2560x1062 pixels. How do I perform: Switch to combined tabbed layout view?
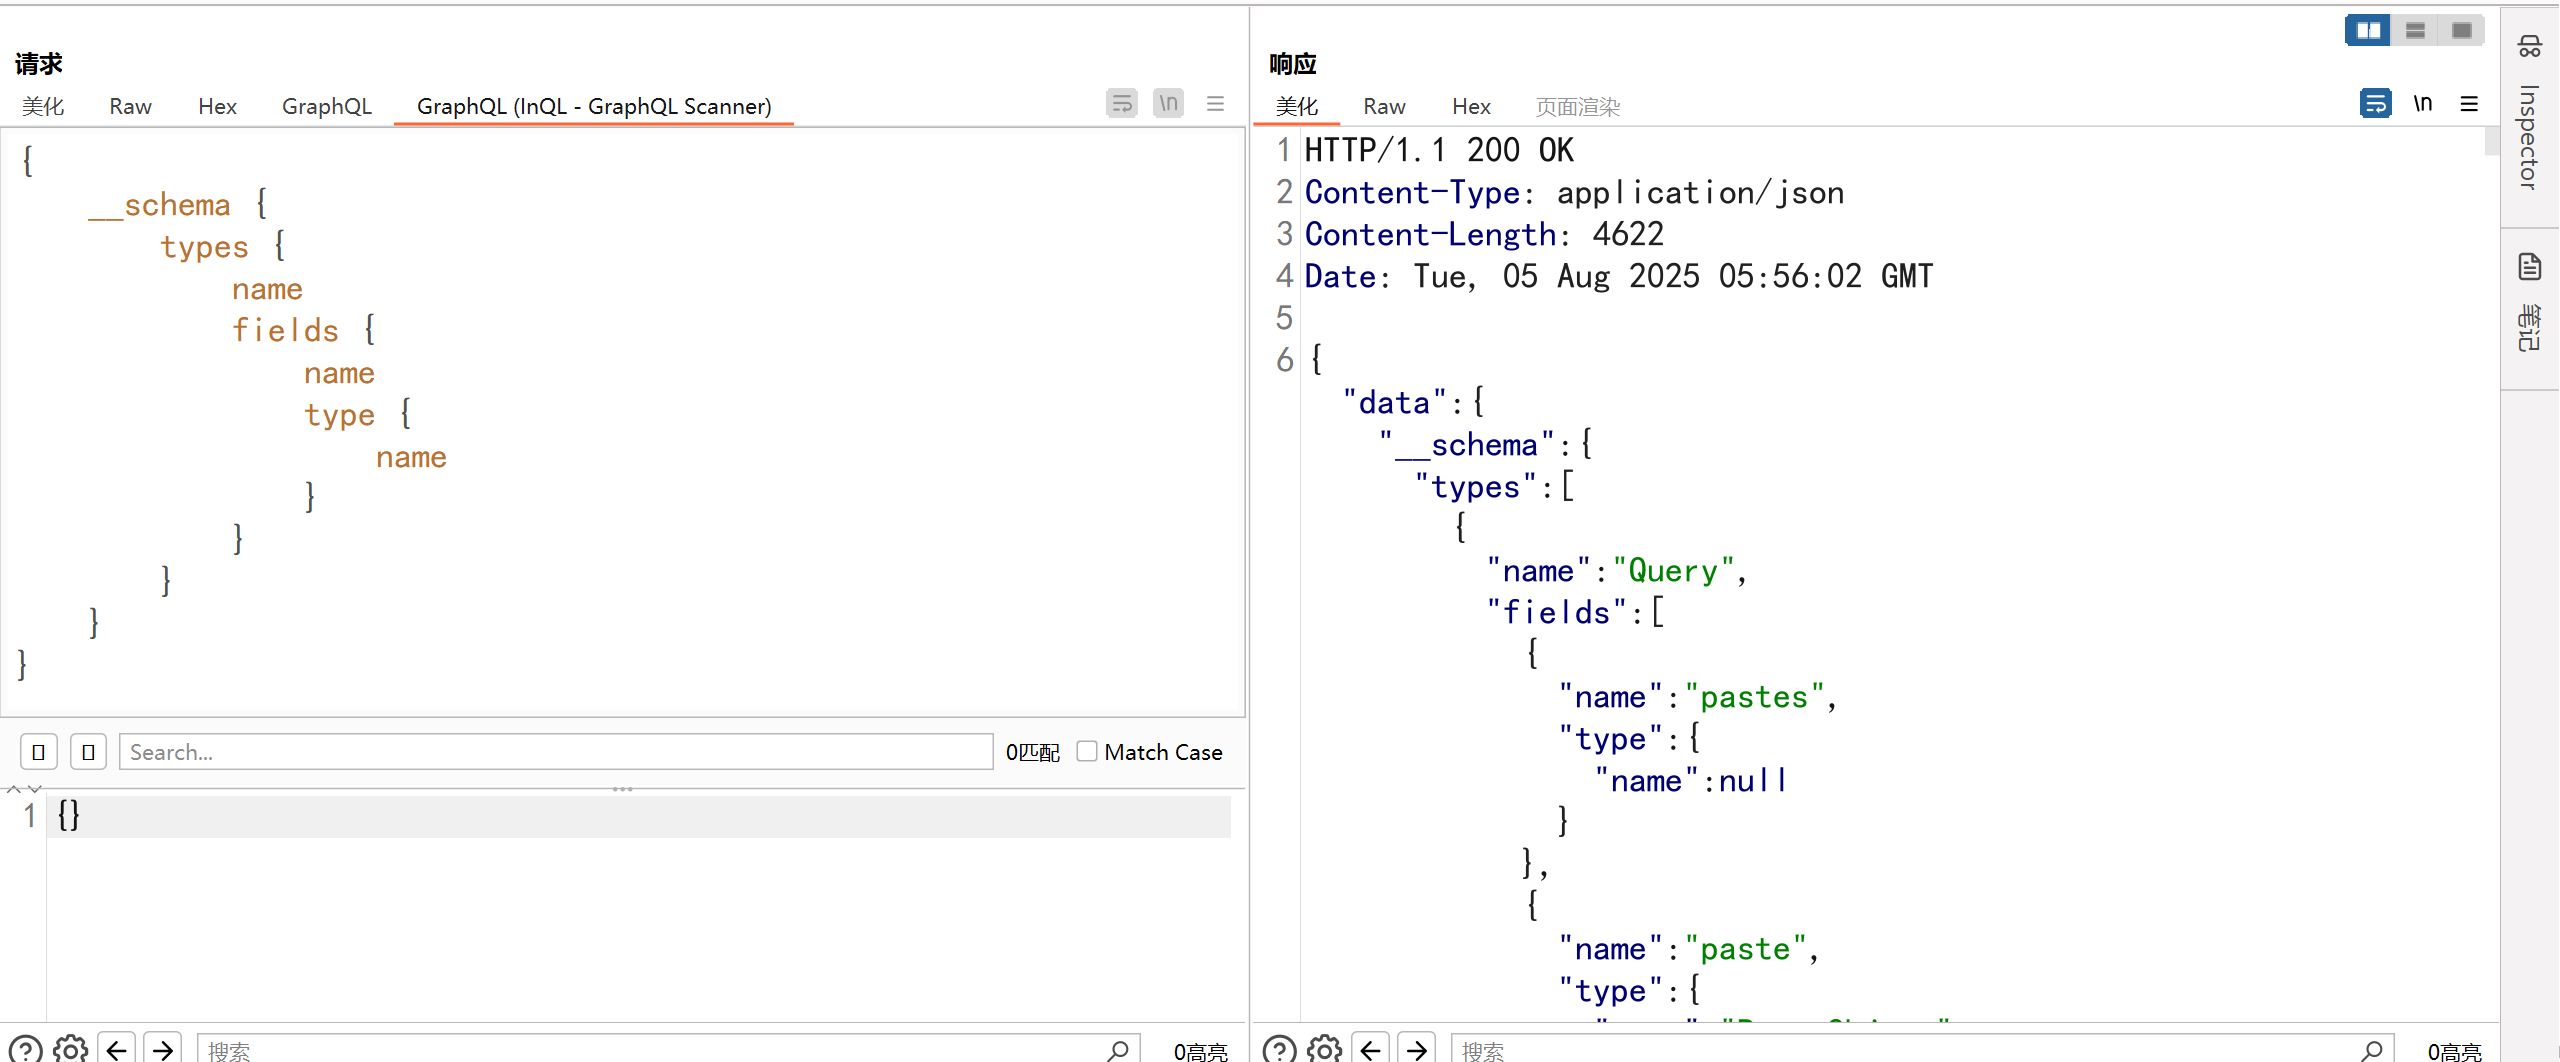pyautogui.click(x=2461, y=30)
